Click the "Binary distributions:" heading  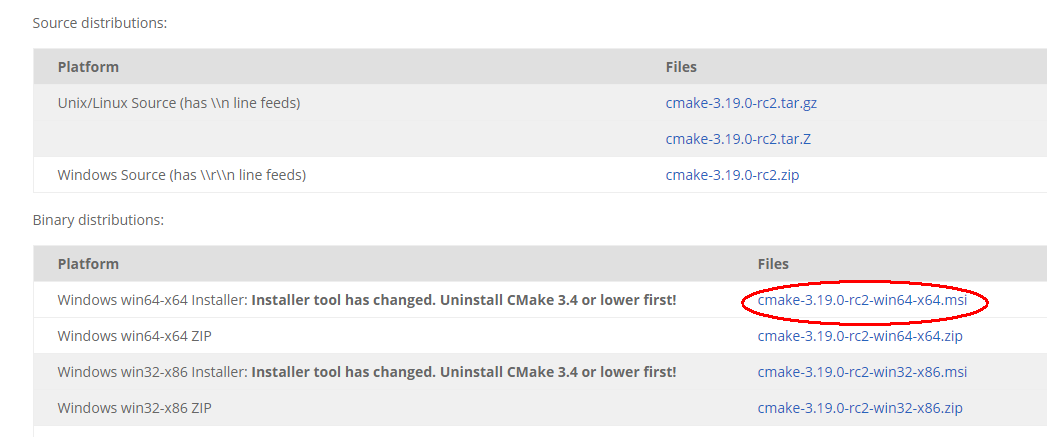pyautogui.click(x=98, y=220)
